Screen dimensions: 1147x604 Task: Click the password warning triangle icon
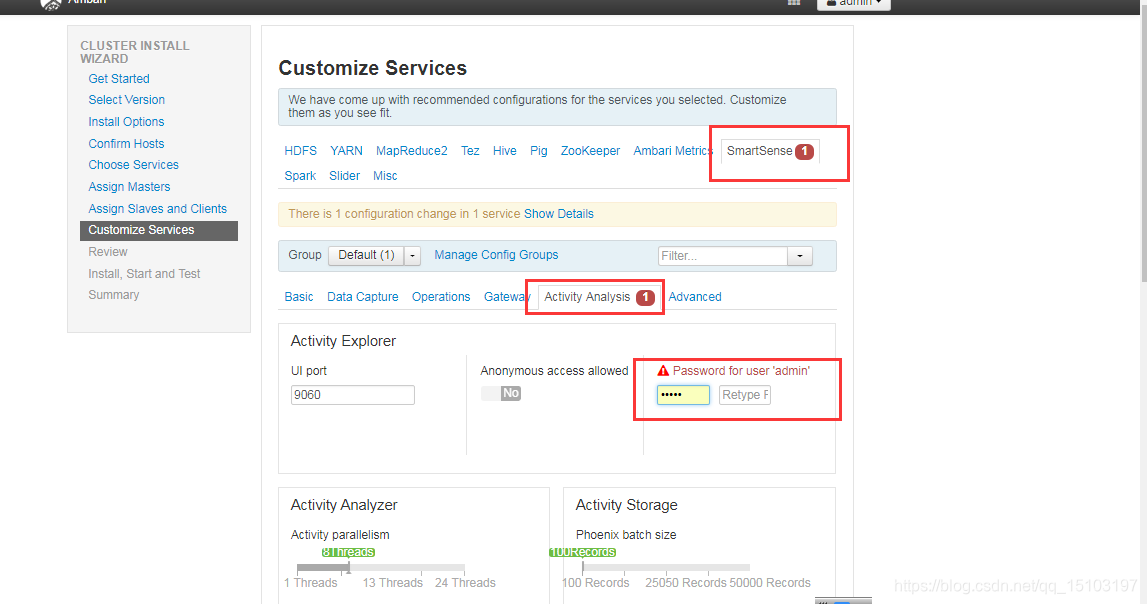(x=663, y=371)
